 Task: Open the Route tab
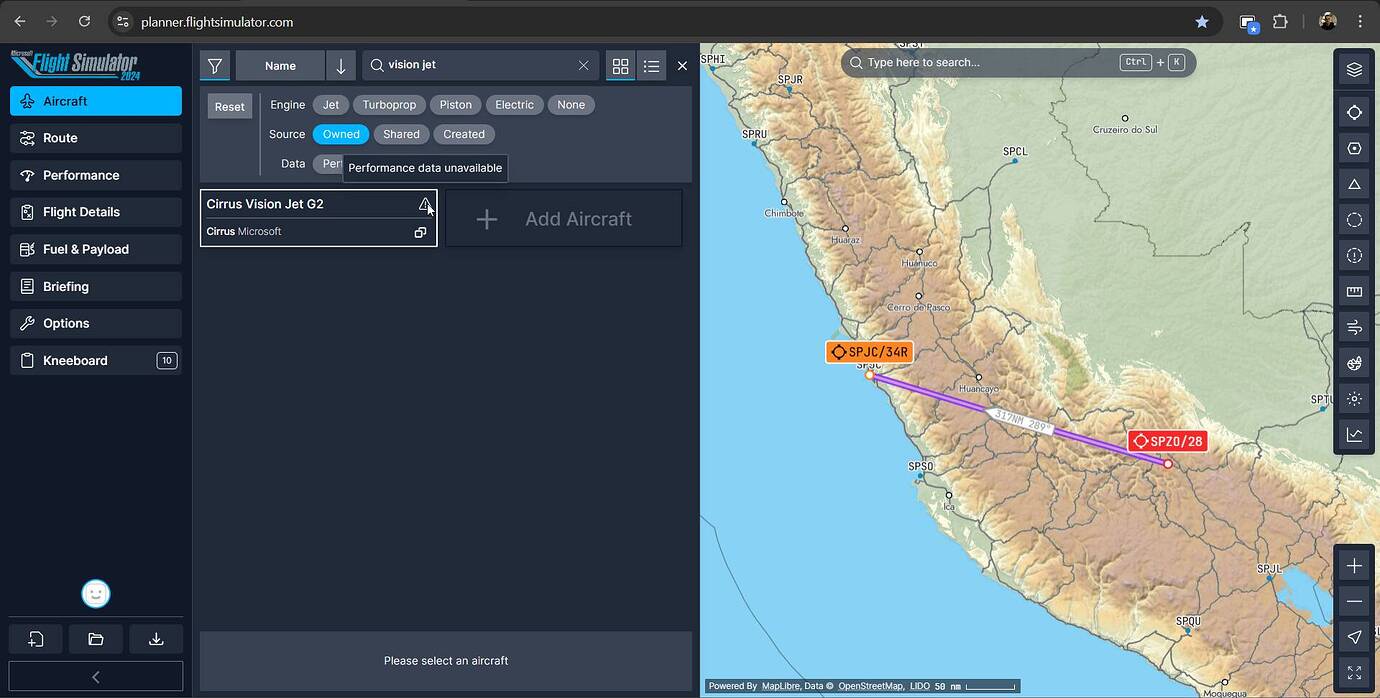pyautogui.click(x=96, y=138)
